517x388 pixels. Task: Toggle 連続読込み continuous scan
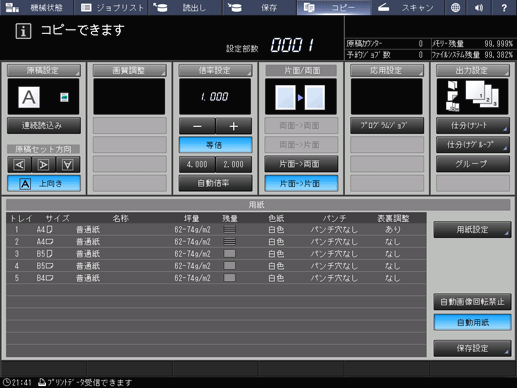[x=44, y=125]
